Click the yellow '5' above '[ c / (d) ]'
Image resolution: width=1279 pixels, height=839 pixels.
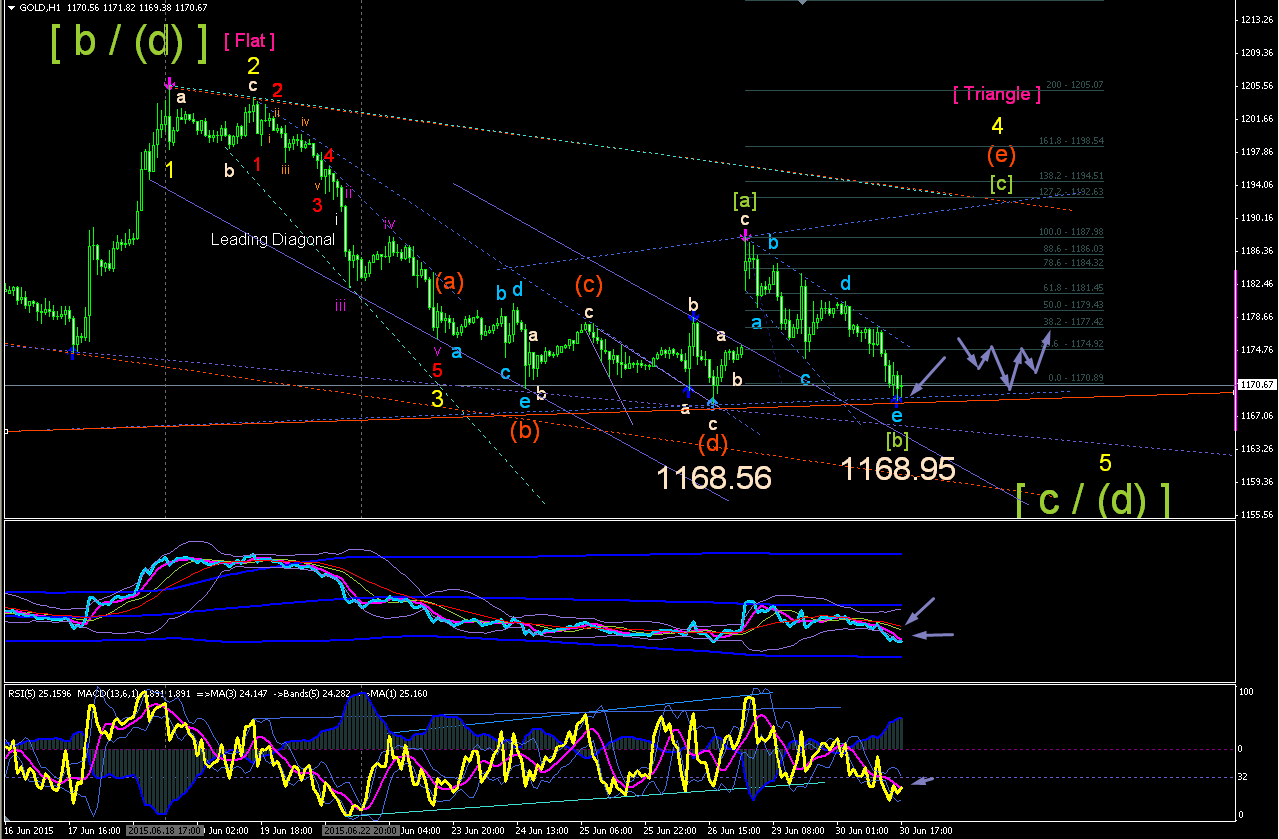[x=1105, y=463]
